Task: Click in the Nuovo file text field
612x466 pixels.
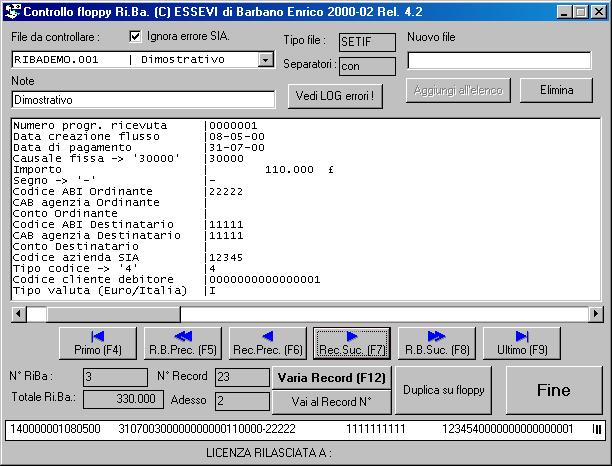Action: click(499, 60)
